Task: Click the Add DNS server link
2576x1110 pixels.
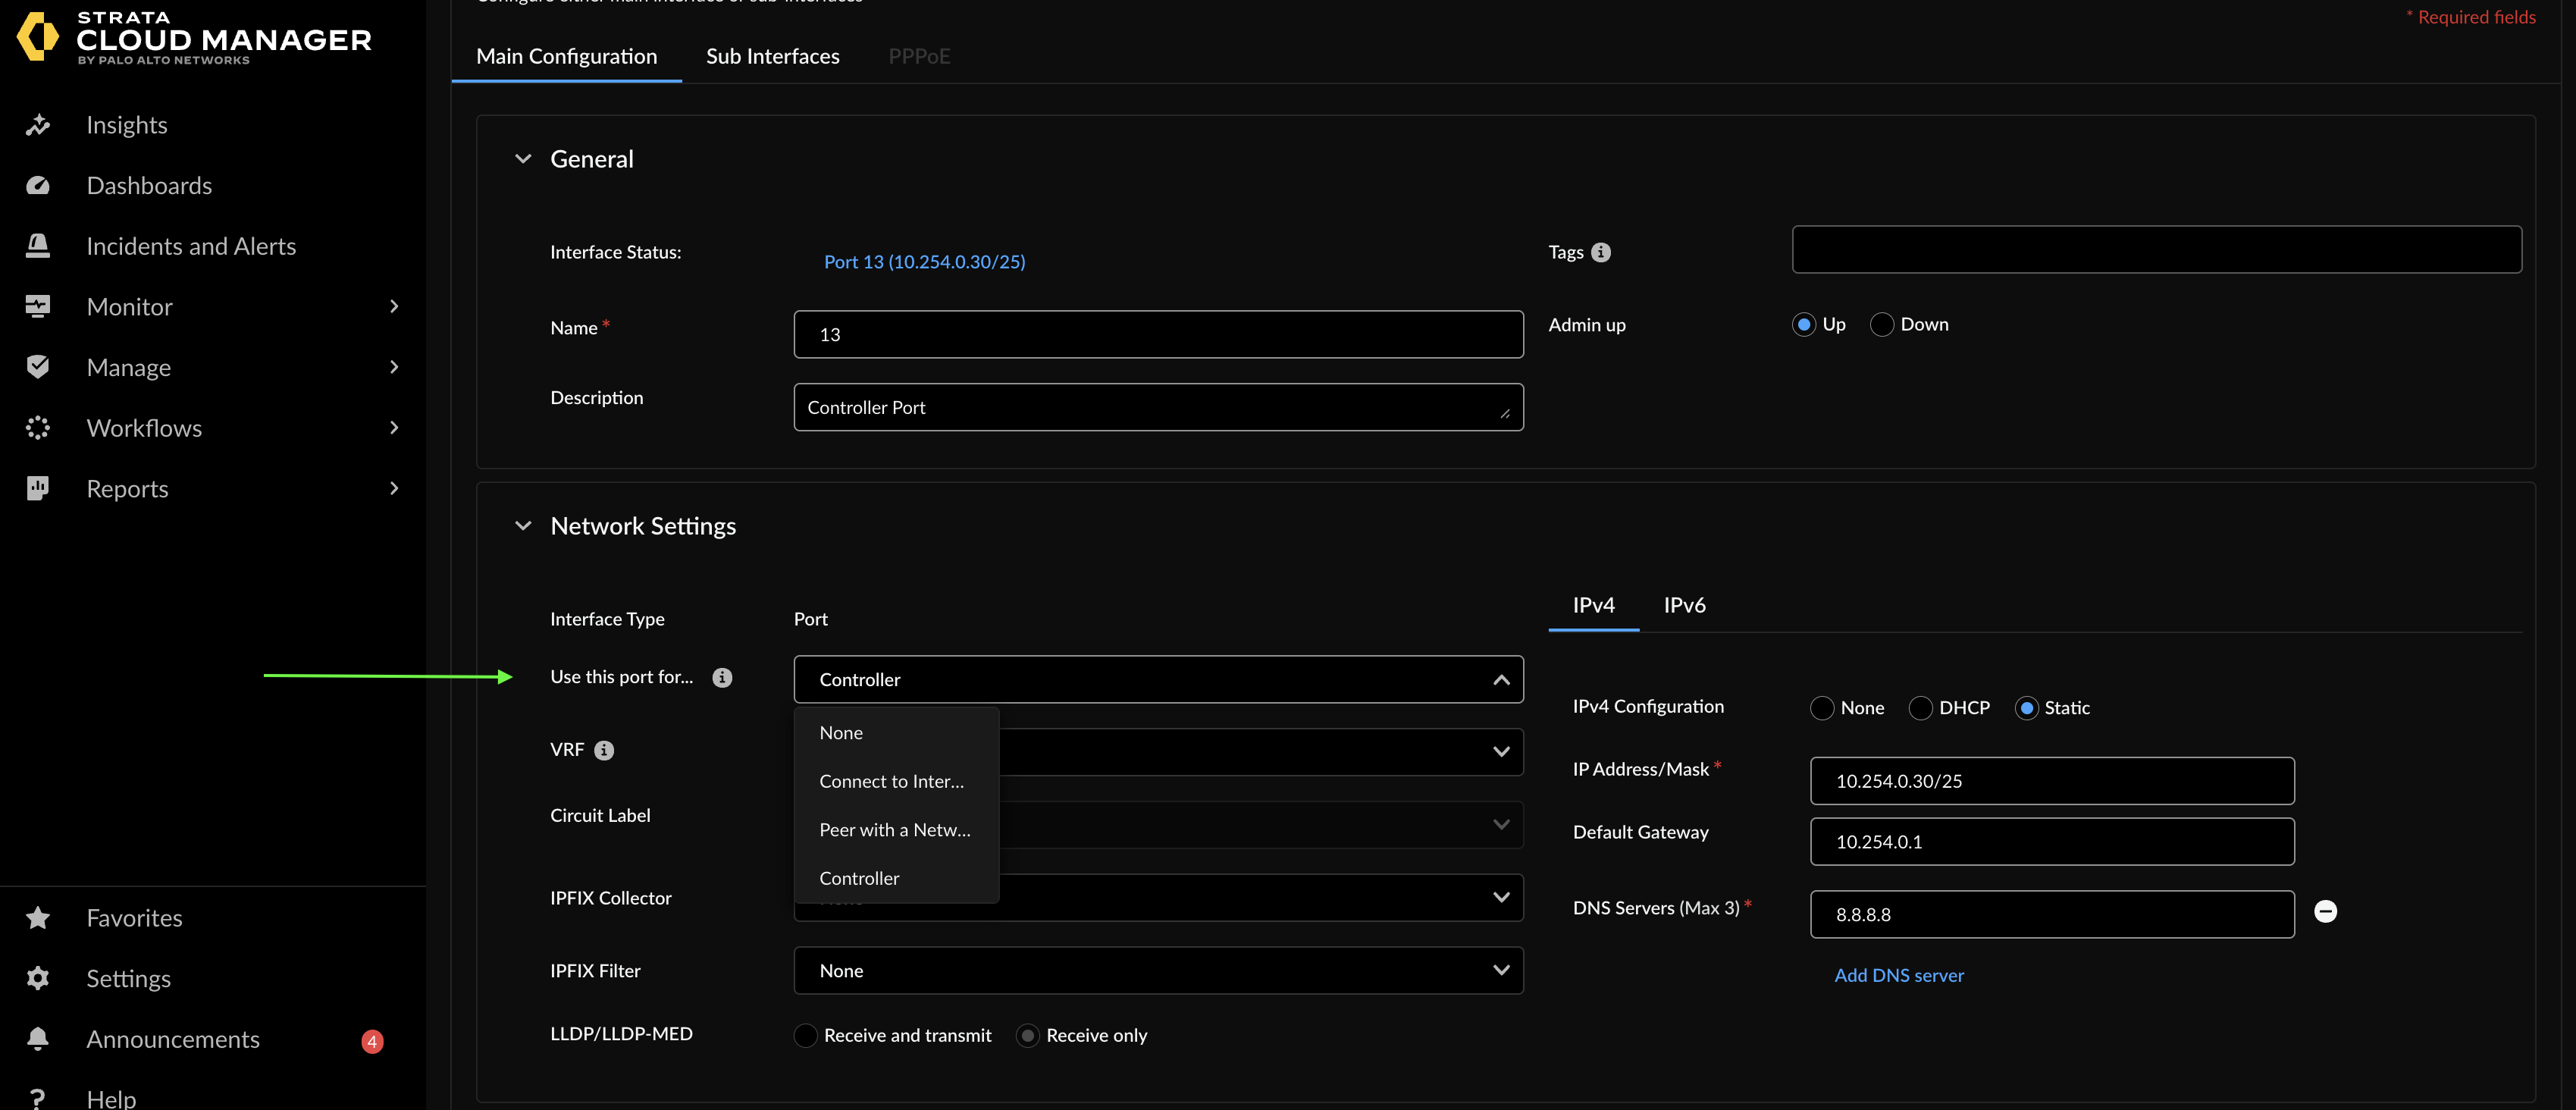Action: pyautogui.click(x=1898, y=975)
